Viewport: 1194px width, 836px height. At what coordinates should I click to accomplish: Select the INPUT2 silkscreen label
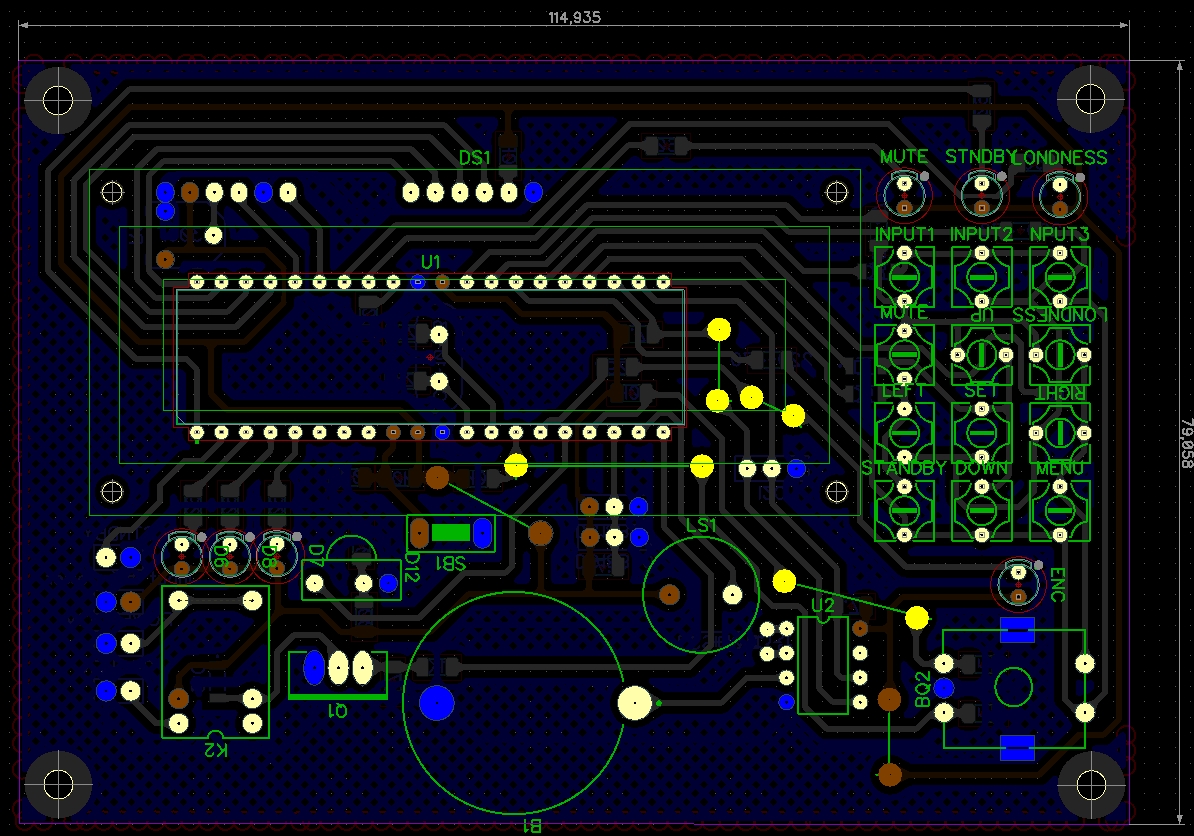pos(982,235)
